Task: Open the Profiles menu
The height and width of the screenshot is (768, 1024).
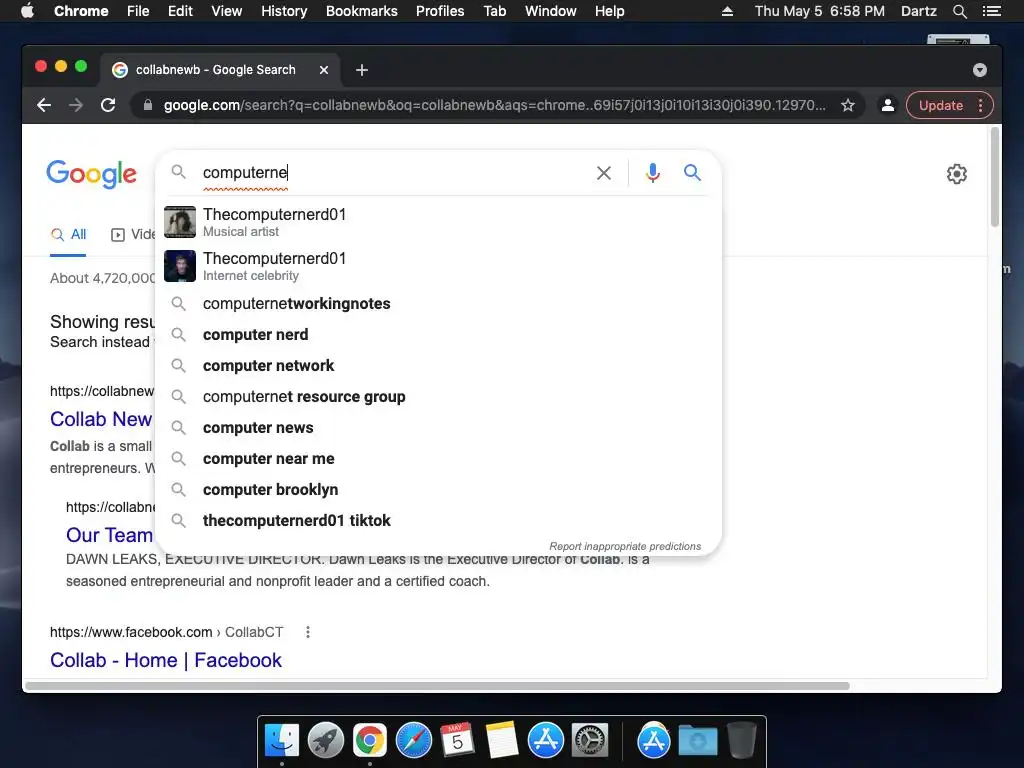Action: 440,11
